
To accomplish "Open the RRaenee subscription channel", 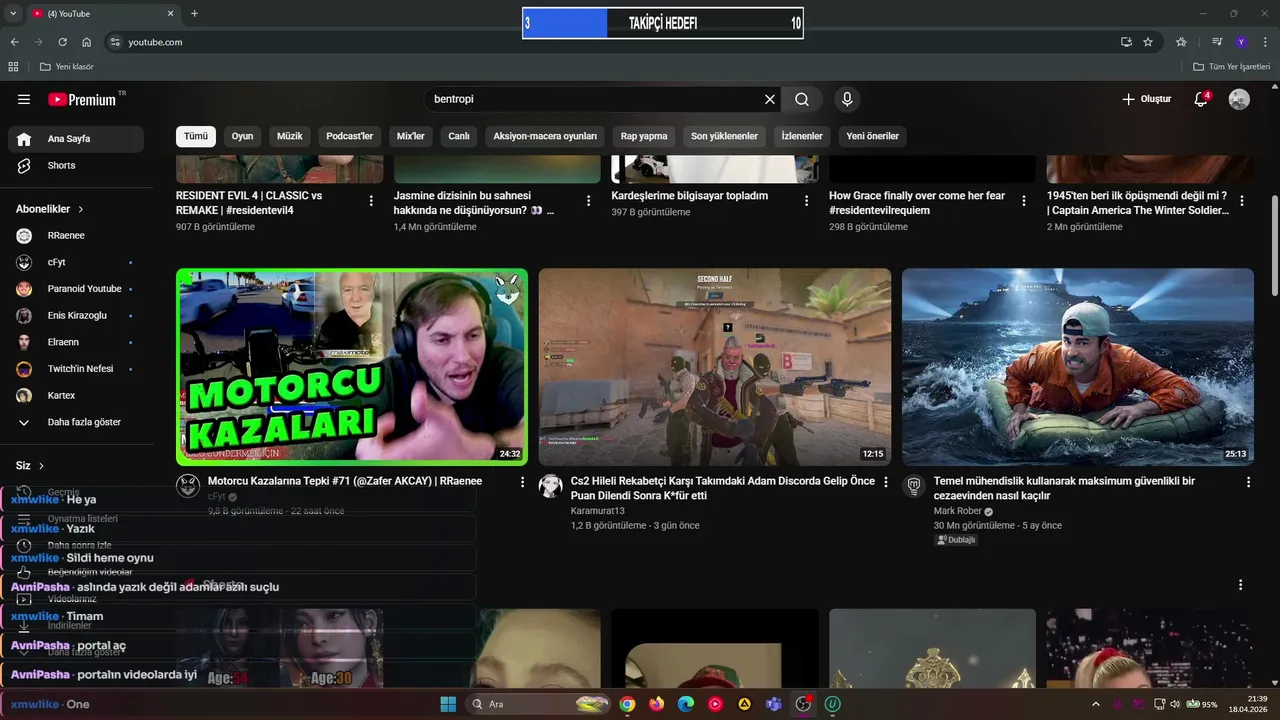I will pyautogui.click(x=76, y=236).
